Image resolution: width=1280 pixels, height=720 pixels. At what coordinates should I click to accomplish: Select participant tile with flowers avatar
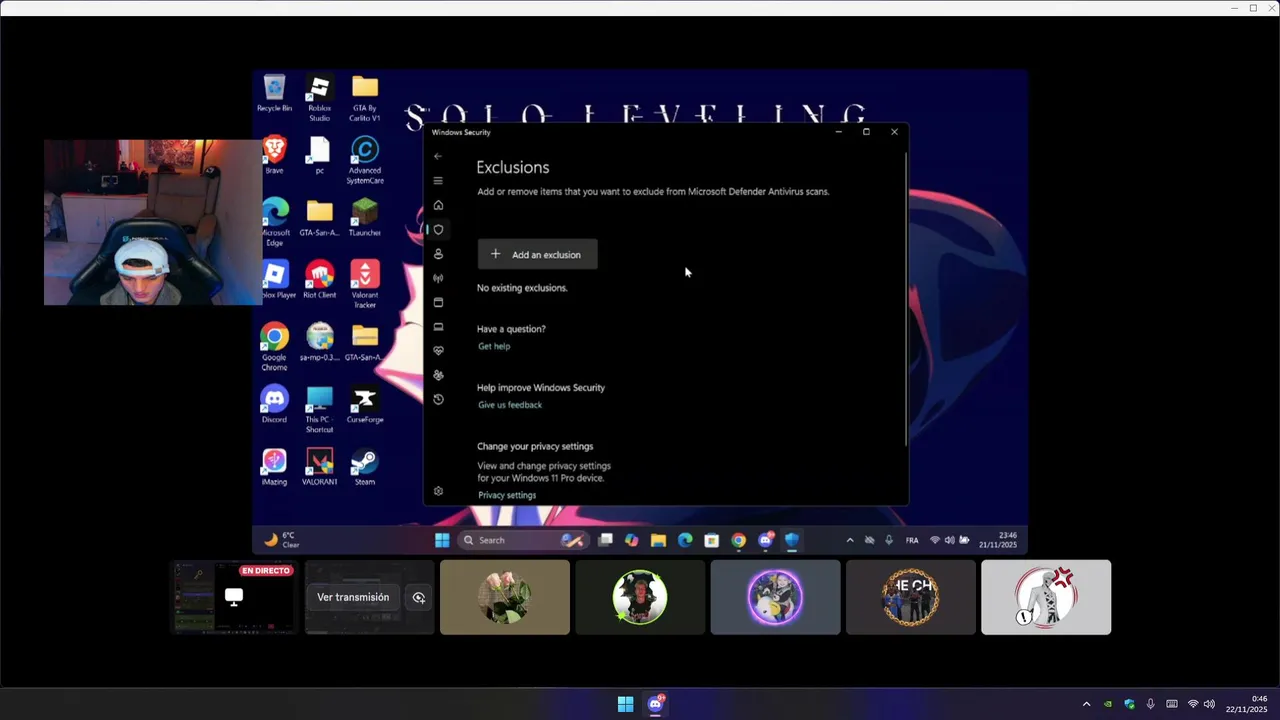tap(505, 597)
